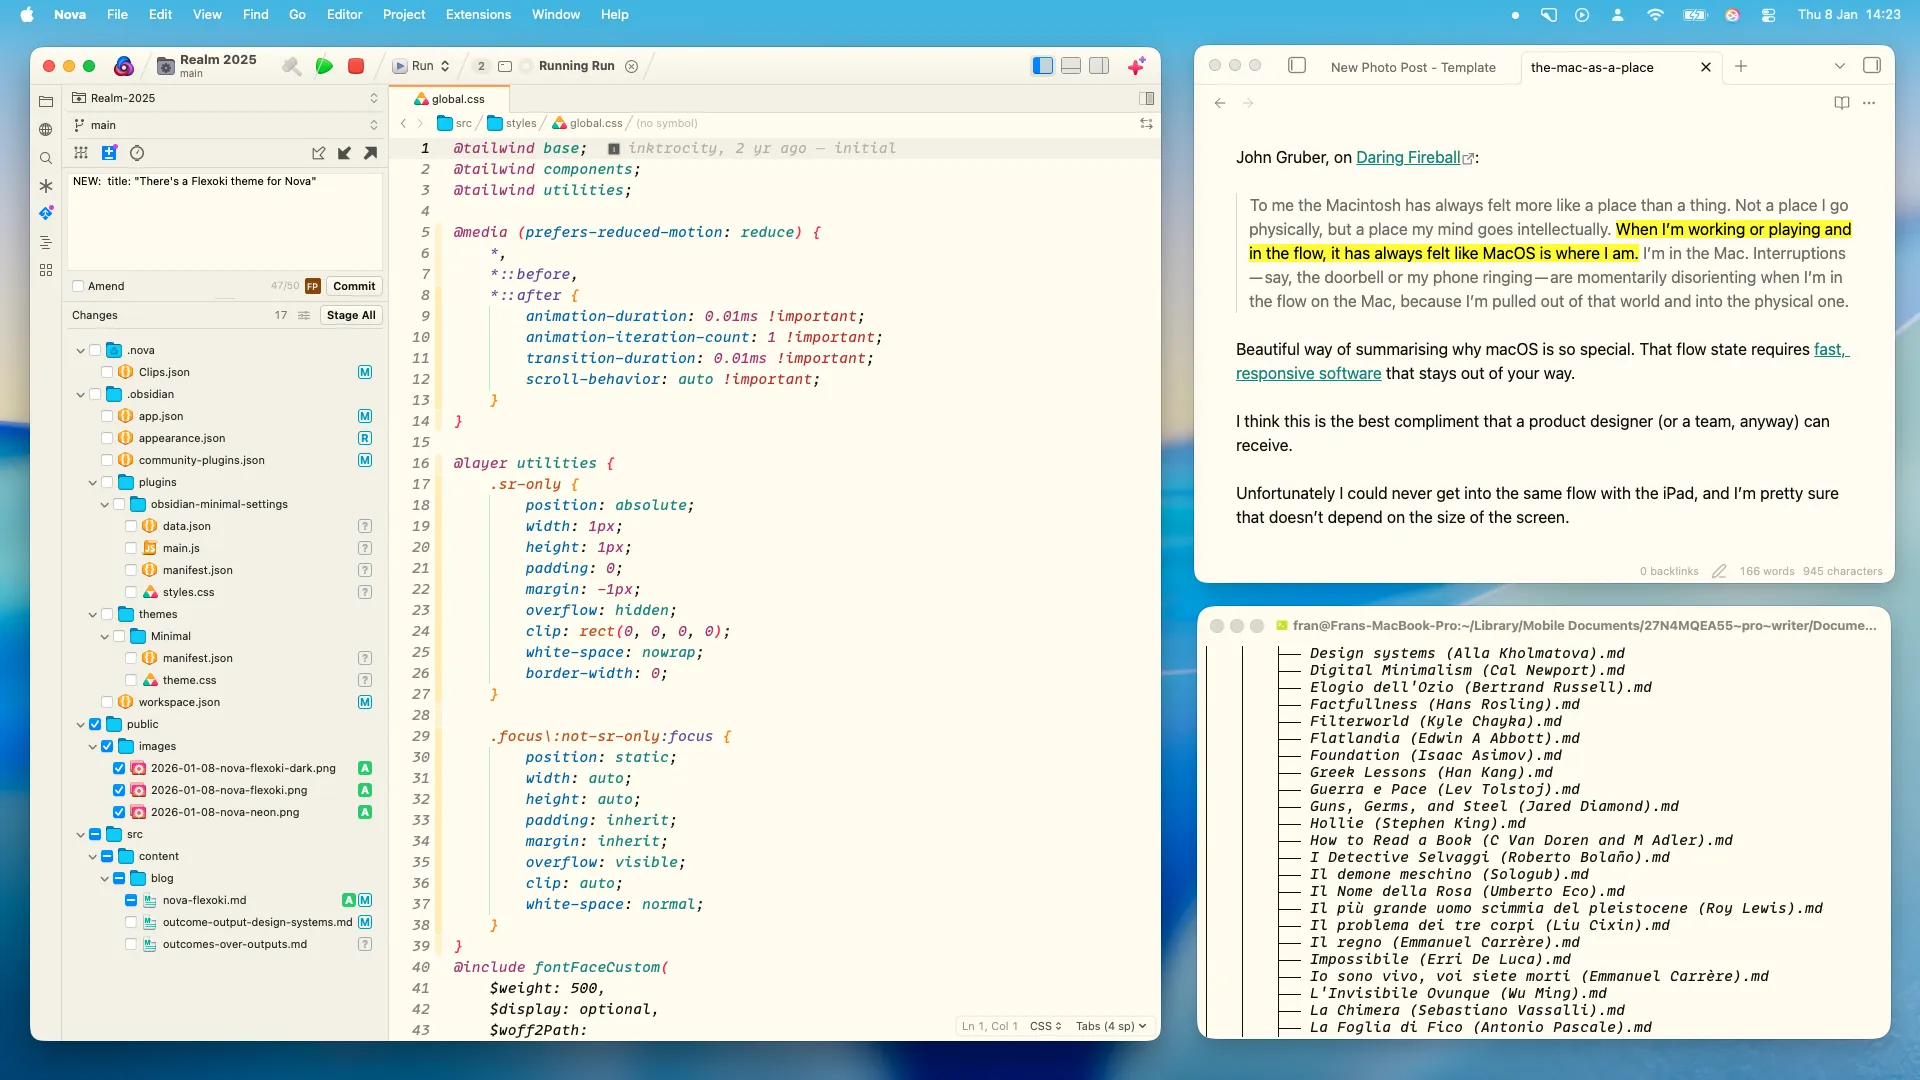Image resolution: width=1920 pixels, height=1080 pixels.
Task: Toggle the nova-flexoki.md staging checkbox
Action: [x=131, y=900]
